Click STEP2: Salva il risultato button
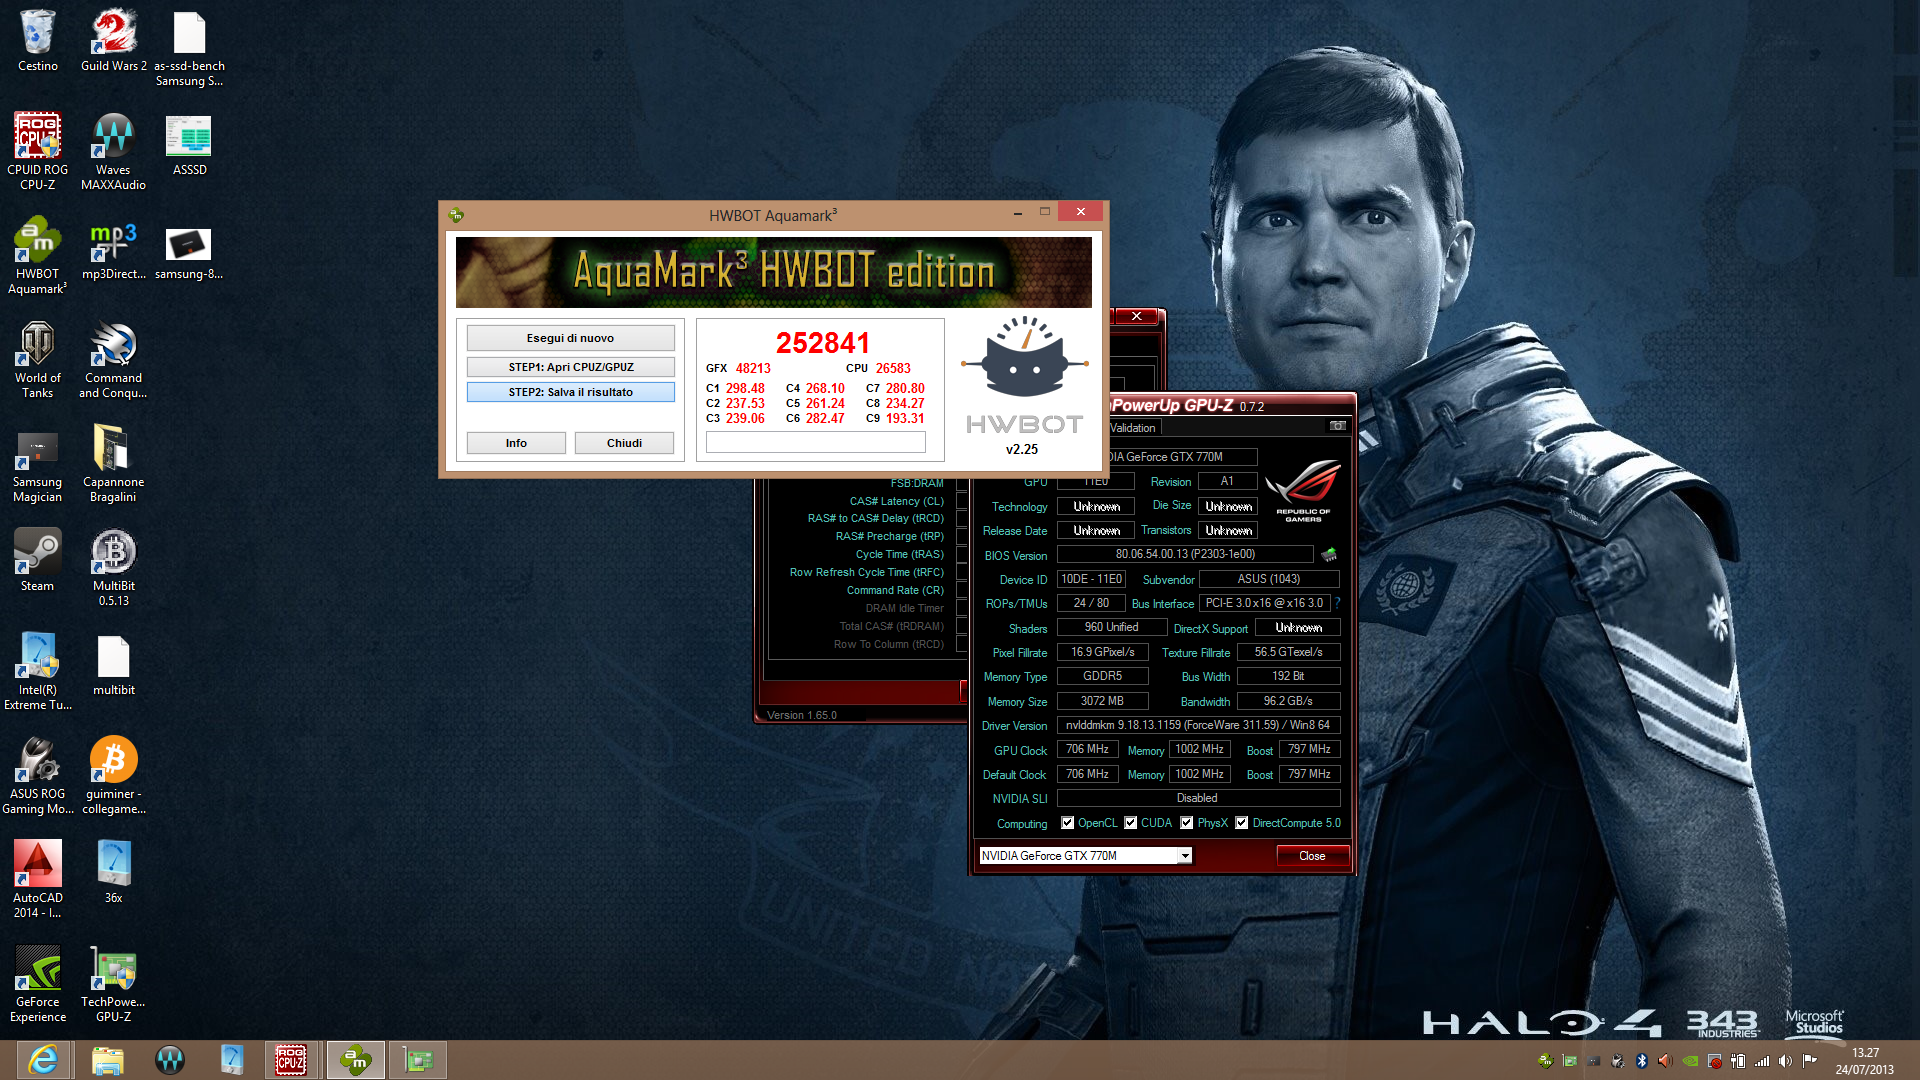Image resolution: width=1920 pixels, height=1080 pixels. (x=570, y=392)
